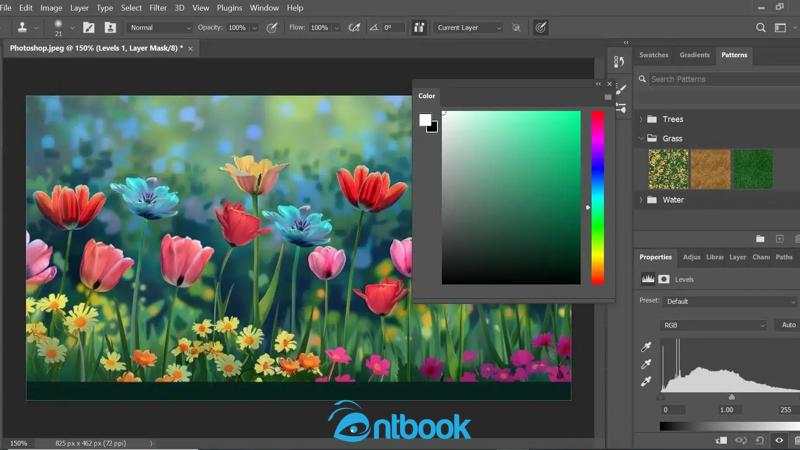Toggle ignore adjustment layers when cloning icon

pyautogui.click(x=516, y=28)
